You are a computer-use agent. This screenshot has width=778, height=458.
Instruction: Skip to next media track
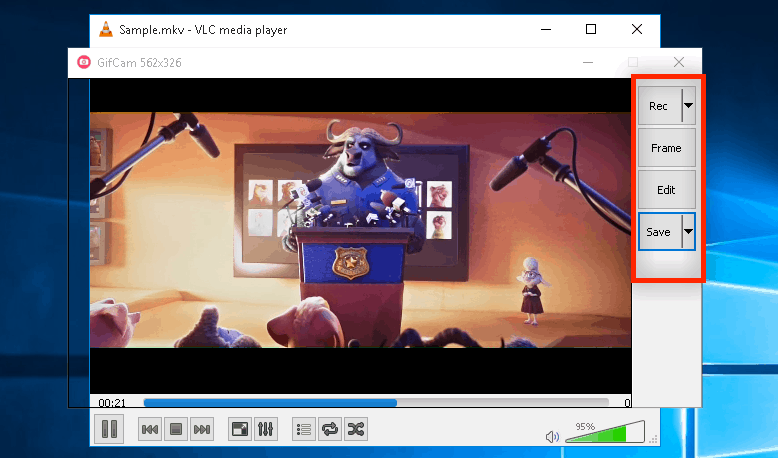201,430
